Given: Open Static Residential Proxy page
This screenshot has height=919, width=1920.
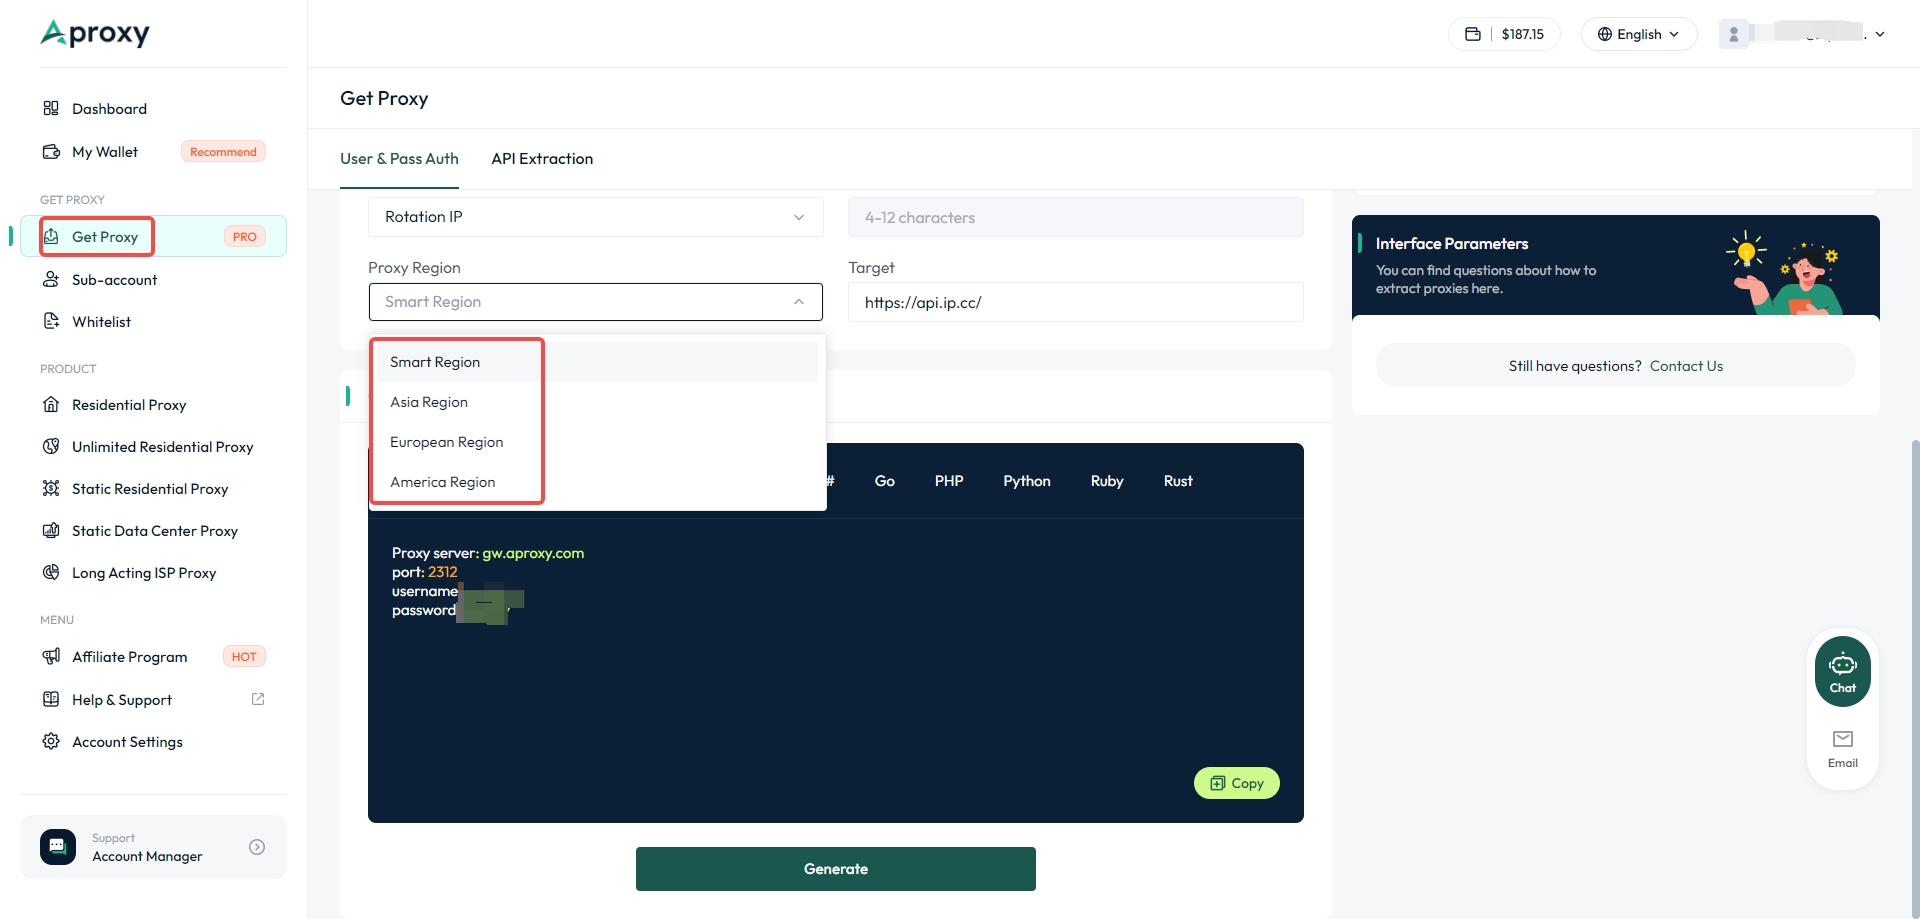Looking at the screenshot, I should pyautogui.click(x=150, y=489).
